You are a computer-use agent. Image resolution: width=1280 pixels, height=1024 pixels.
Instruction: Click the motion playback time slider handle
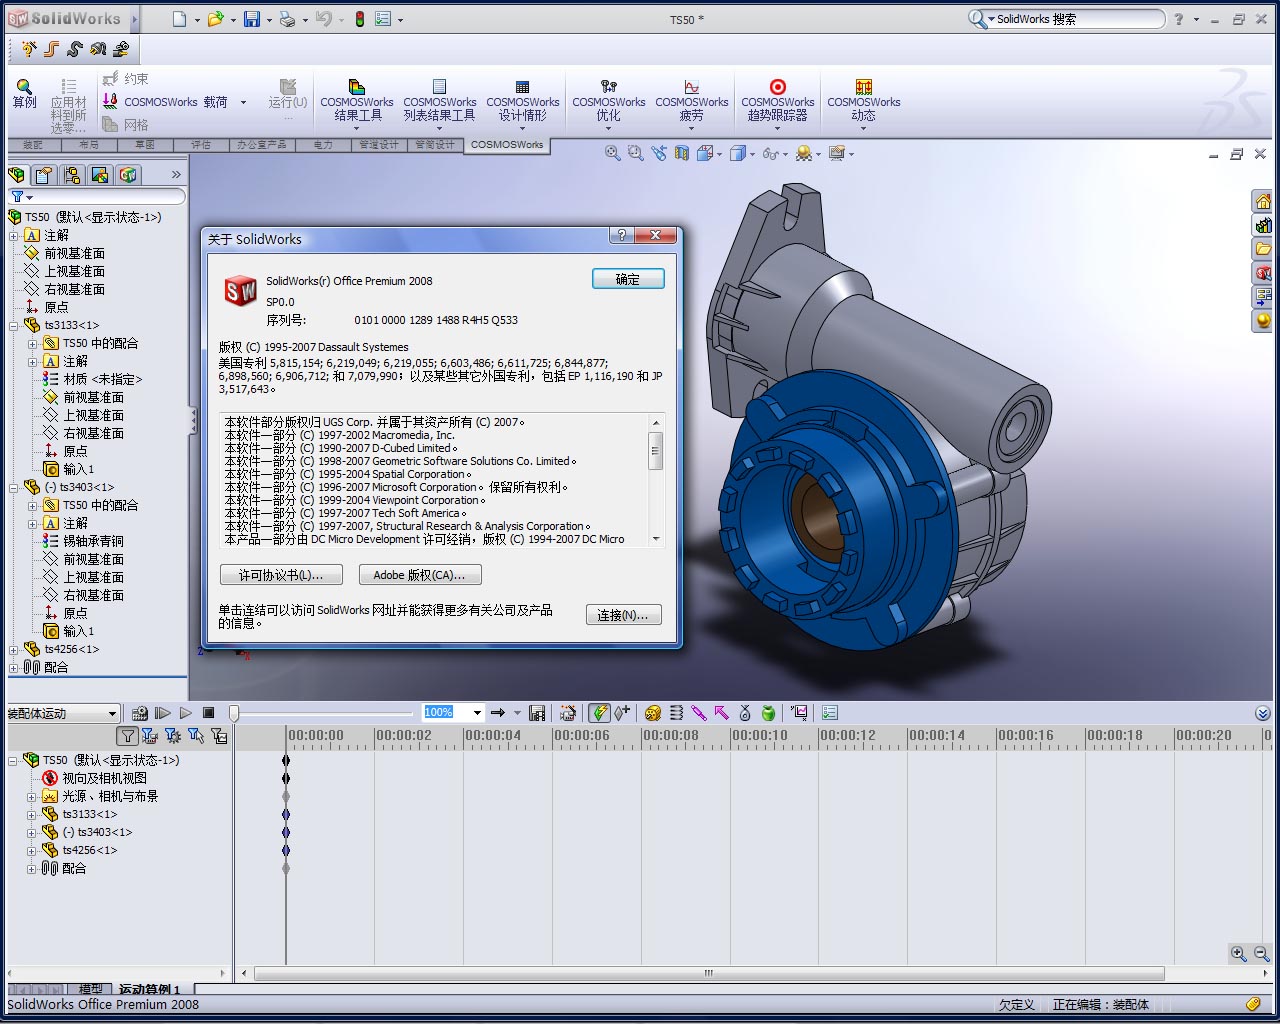point(234,713)
